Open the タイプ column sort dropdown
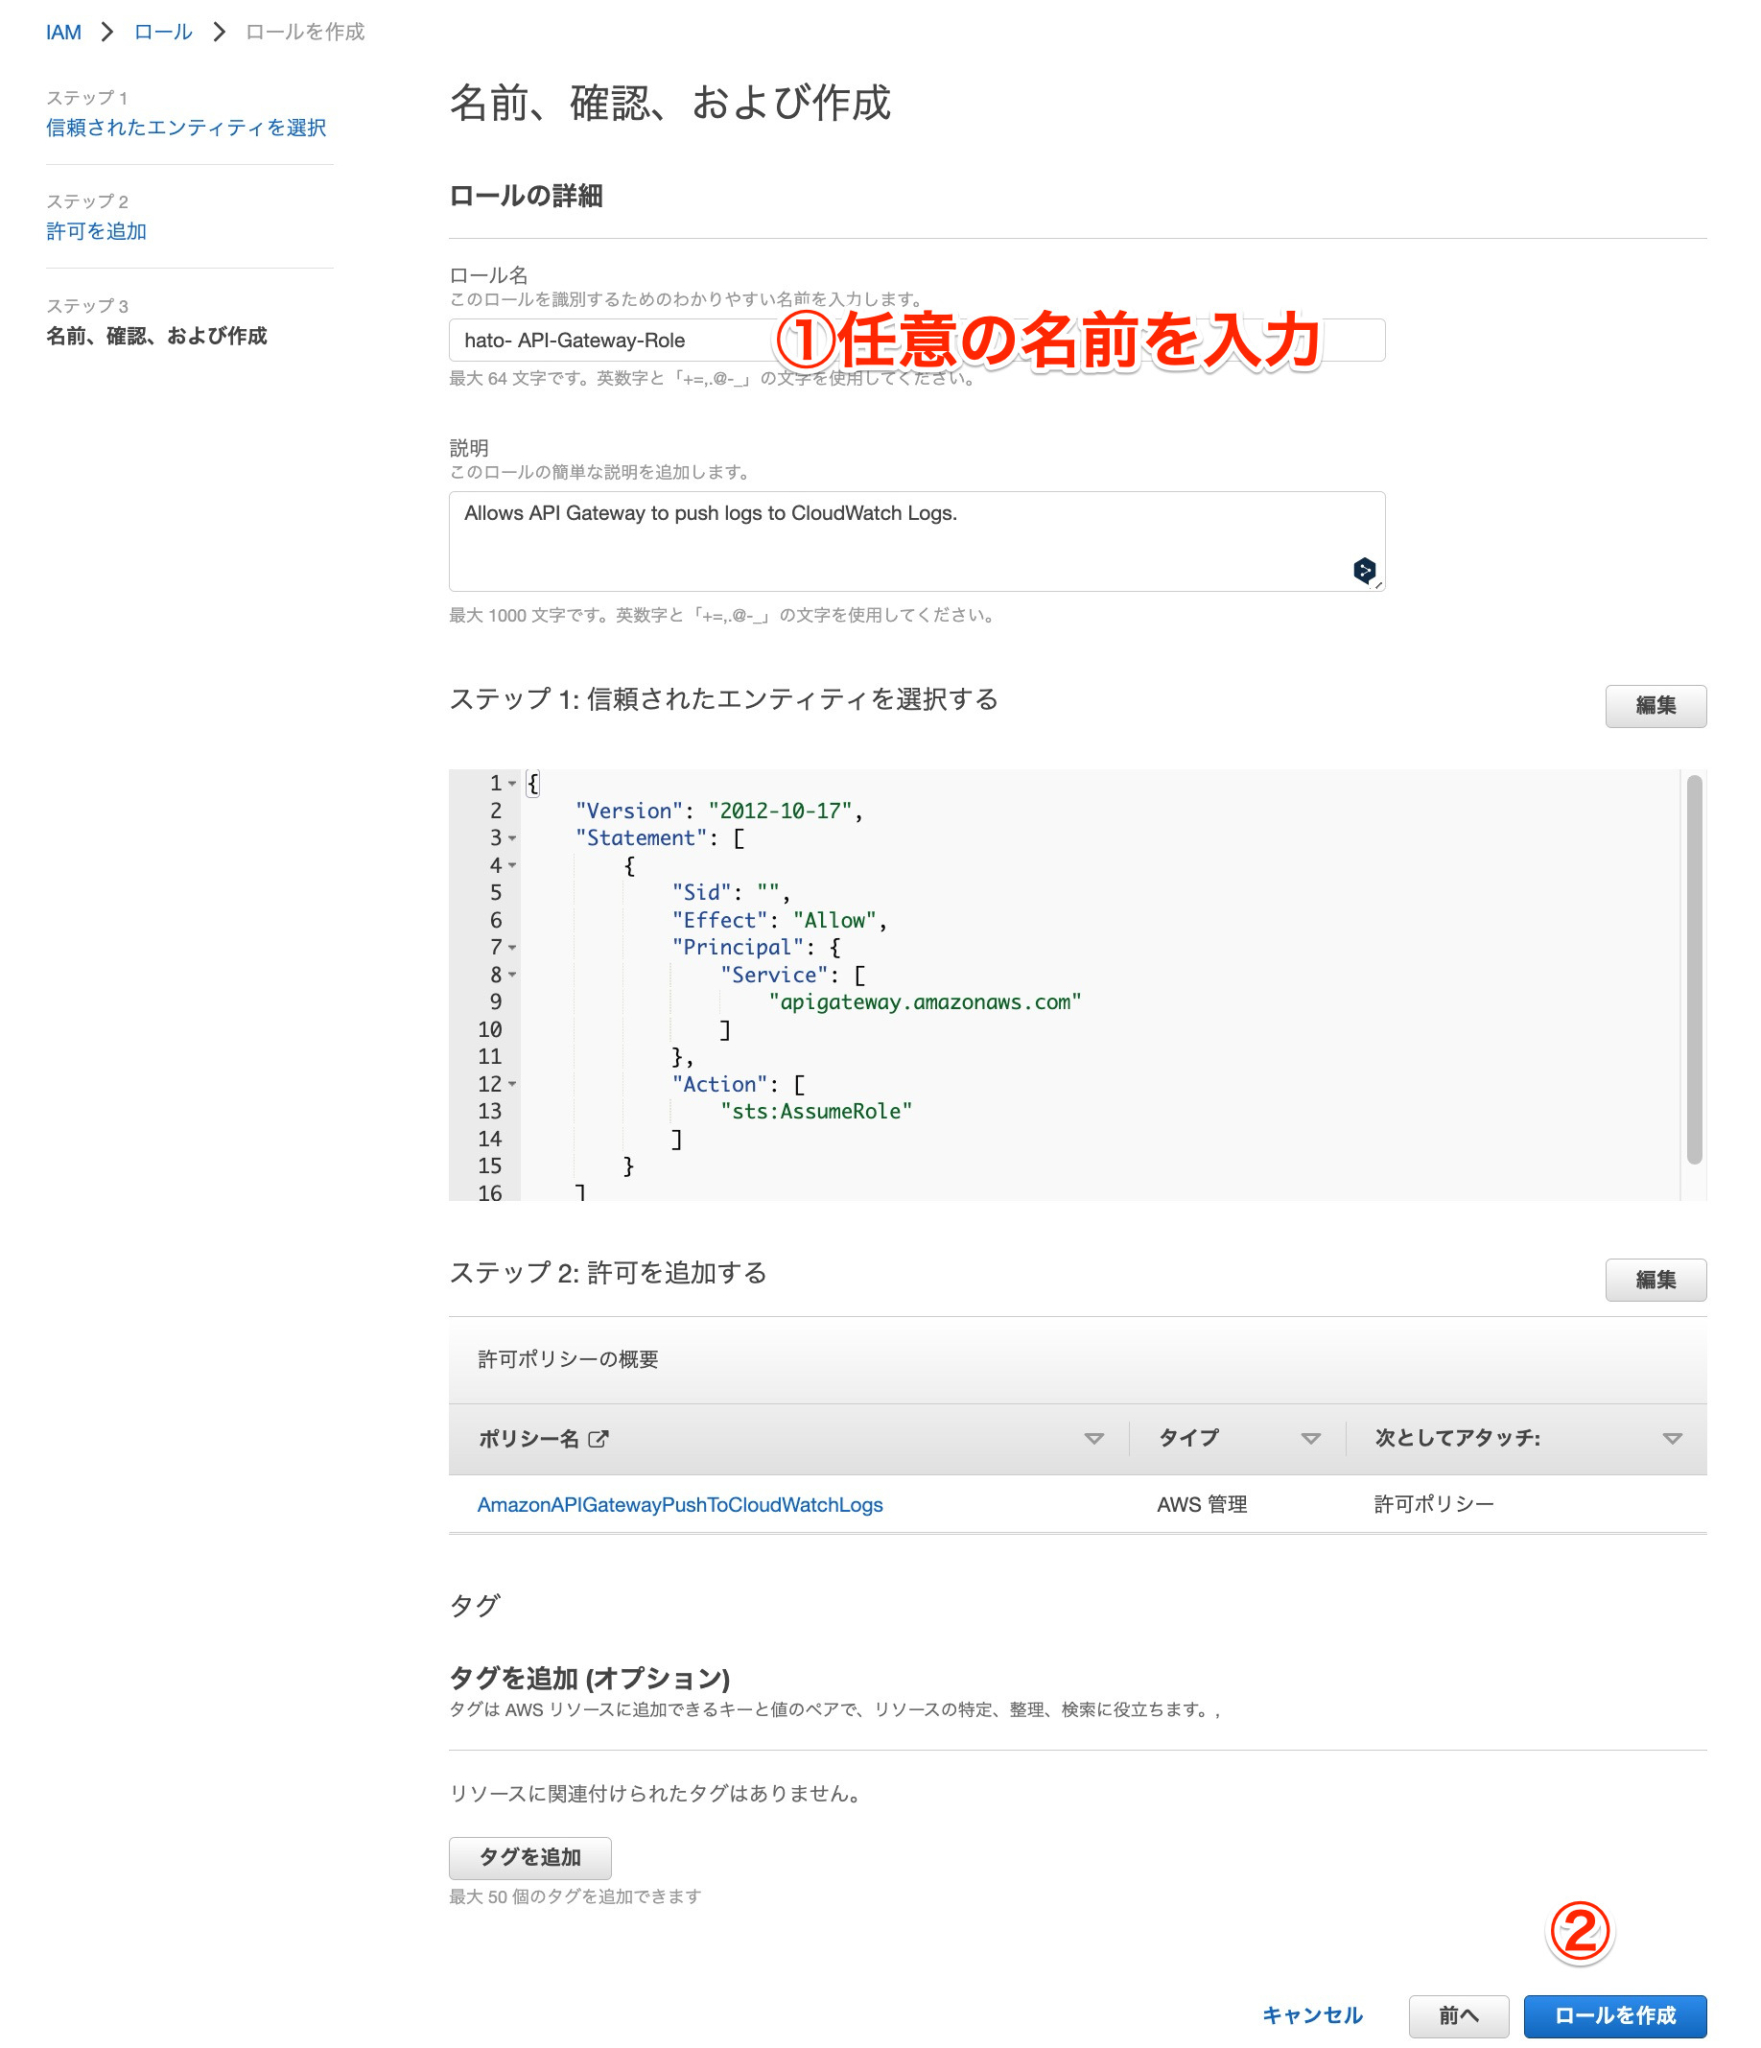1761x2048 pixels. tap(1310, 1440)
